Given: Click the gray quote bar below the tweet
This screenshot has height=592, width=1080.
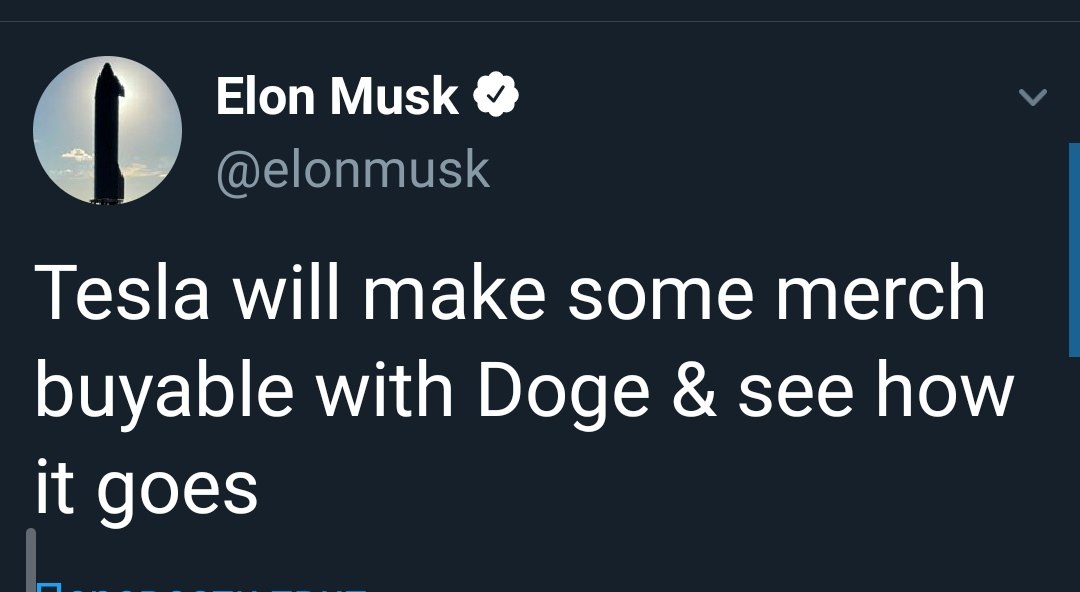Looking at the screenshot, I should click(x=30, y=560).
